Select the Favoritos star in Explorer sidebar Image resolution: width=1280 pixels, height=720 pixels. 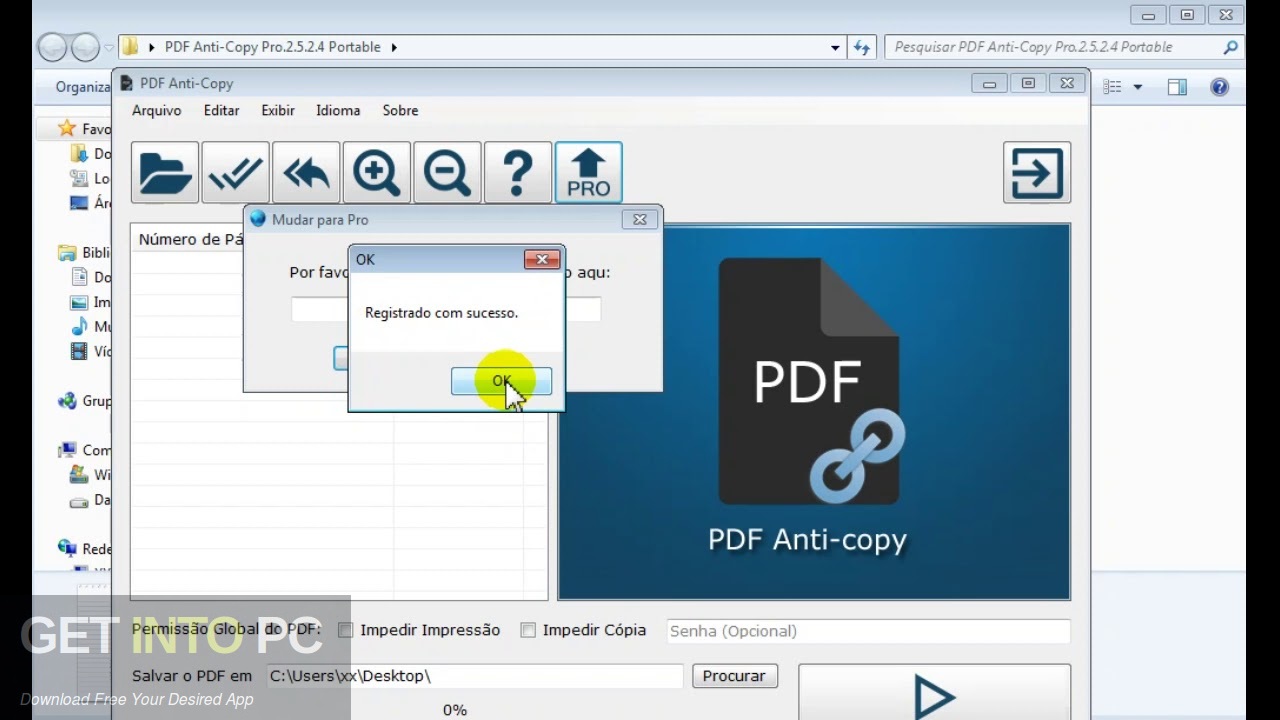67,128
